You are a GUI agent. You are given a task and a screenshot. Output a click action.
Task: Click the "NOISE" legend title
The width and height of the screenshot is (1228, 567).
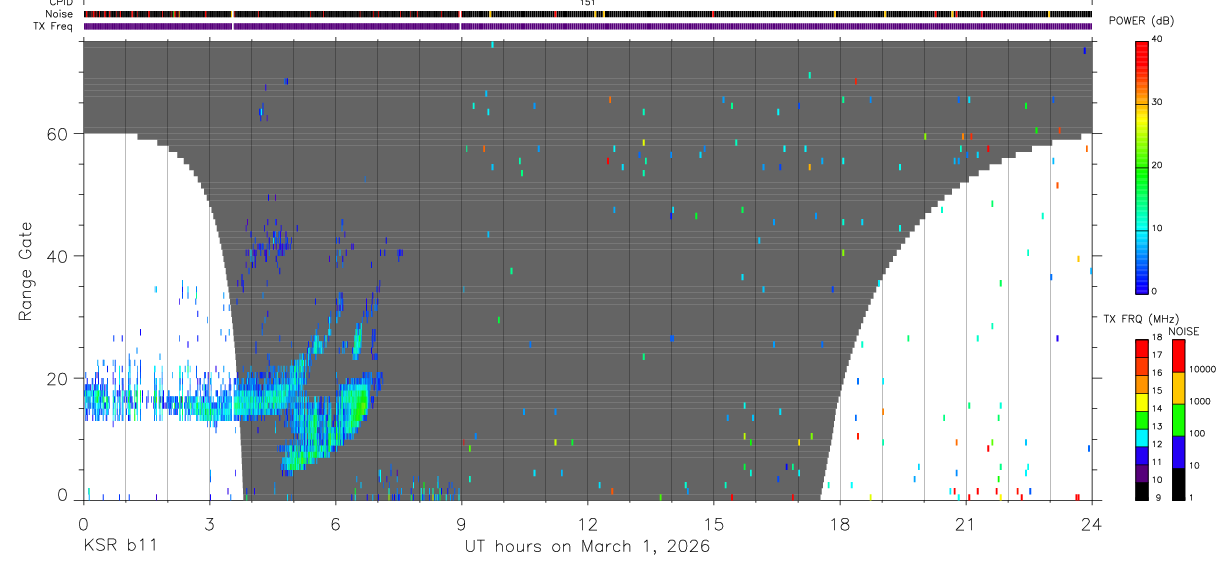pyautogui.click(x=1184, y=331)
